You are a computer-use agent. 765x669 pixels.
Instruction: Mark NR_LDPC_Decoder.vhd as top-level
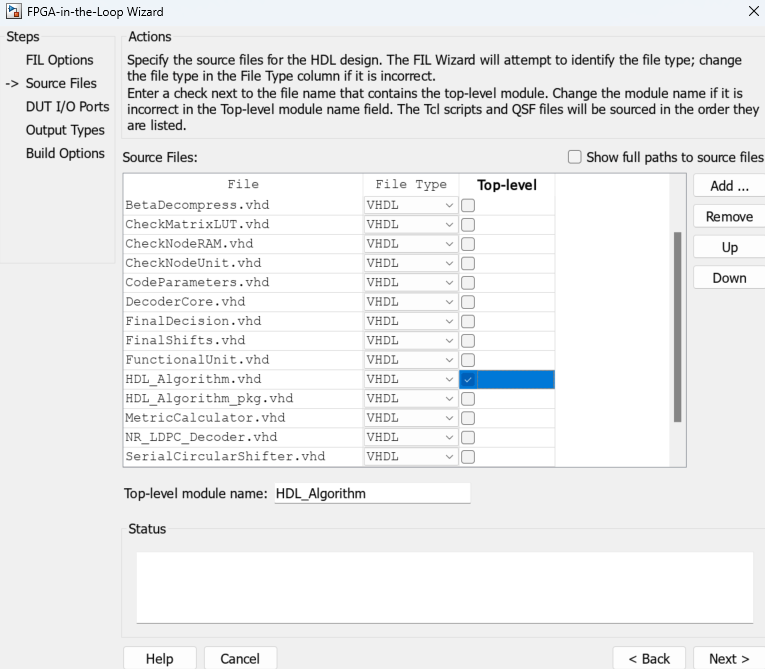[468, 437]
